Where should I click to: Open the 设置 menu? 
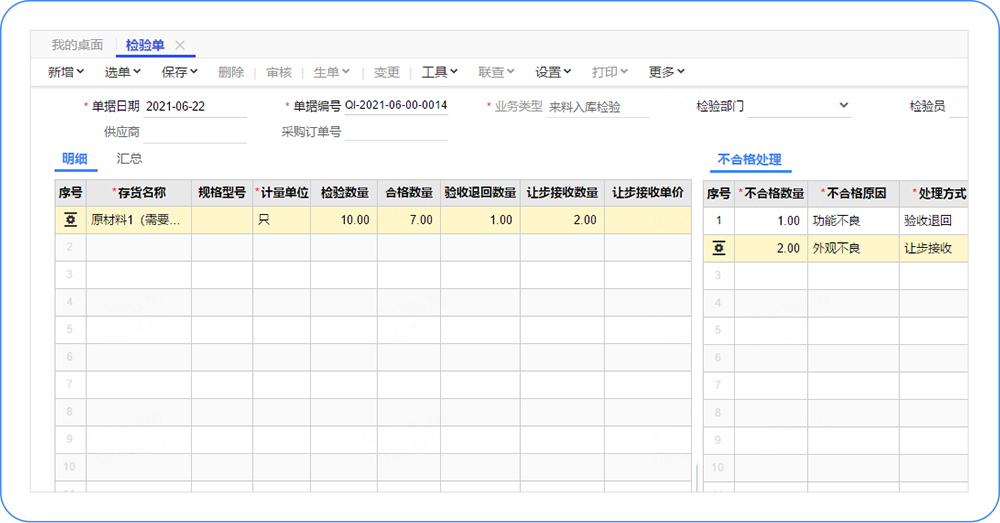pyautogui.click(x=553, y=72)
